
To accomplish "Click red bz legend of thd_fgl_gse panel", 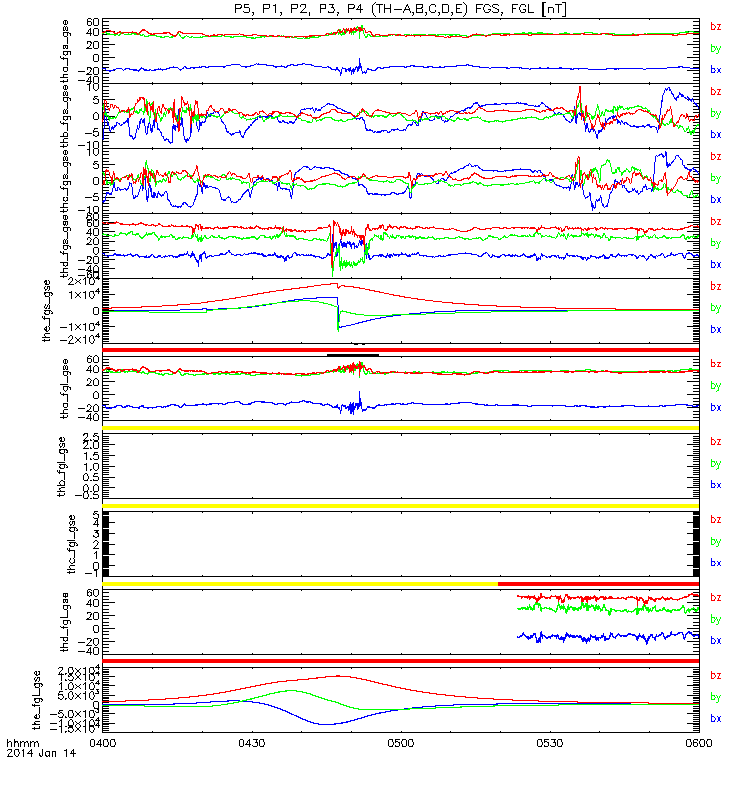I will [x=716, y=597].
